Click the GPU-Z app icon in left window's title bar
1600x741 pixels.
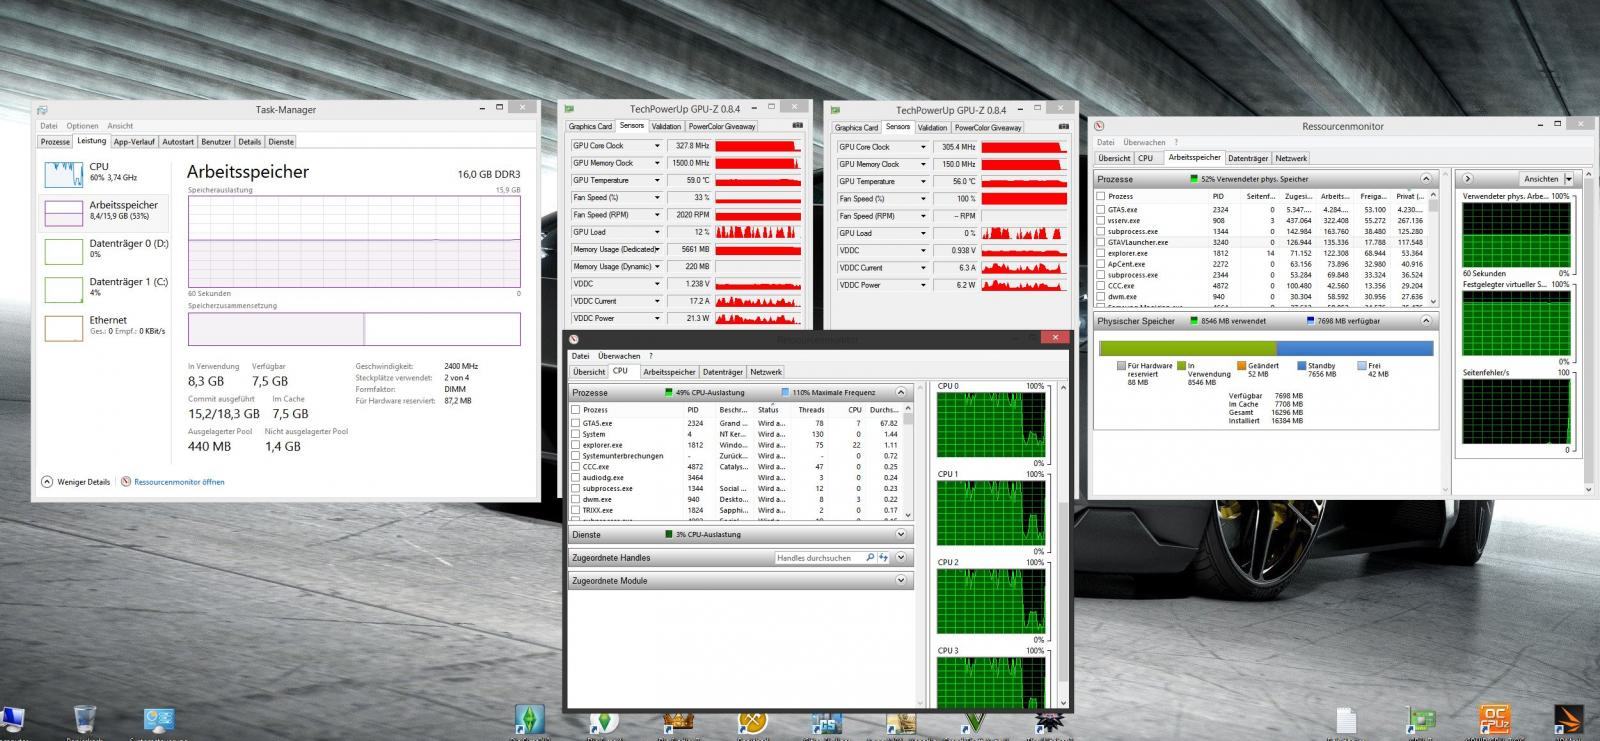(569, 108)
